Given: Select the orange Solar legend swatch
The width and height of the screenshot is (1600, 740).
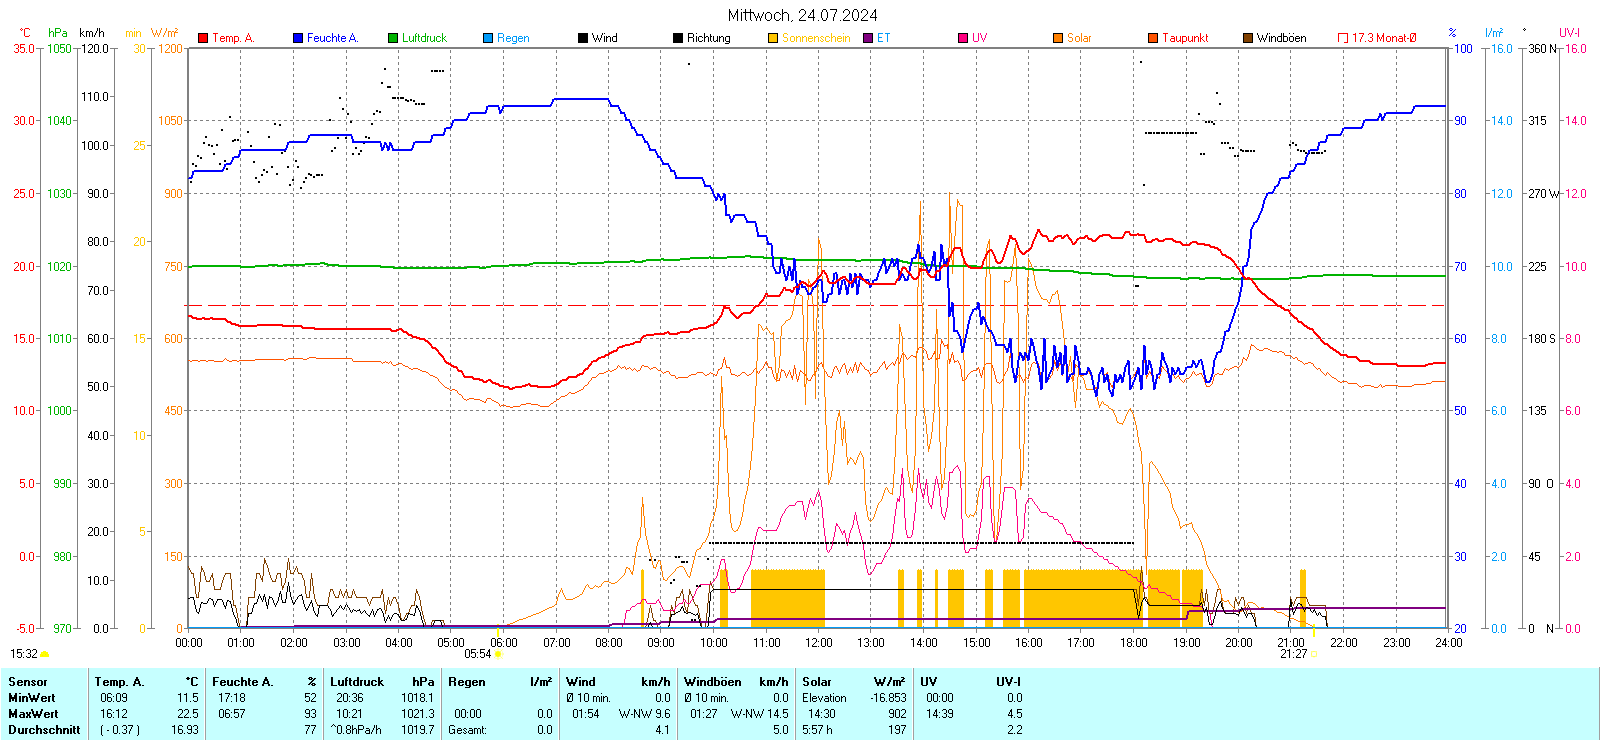Looking at the screenshot, I should [1058, 38].
